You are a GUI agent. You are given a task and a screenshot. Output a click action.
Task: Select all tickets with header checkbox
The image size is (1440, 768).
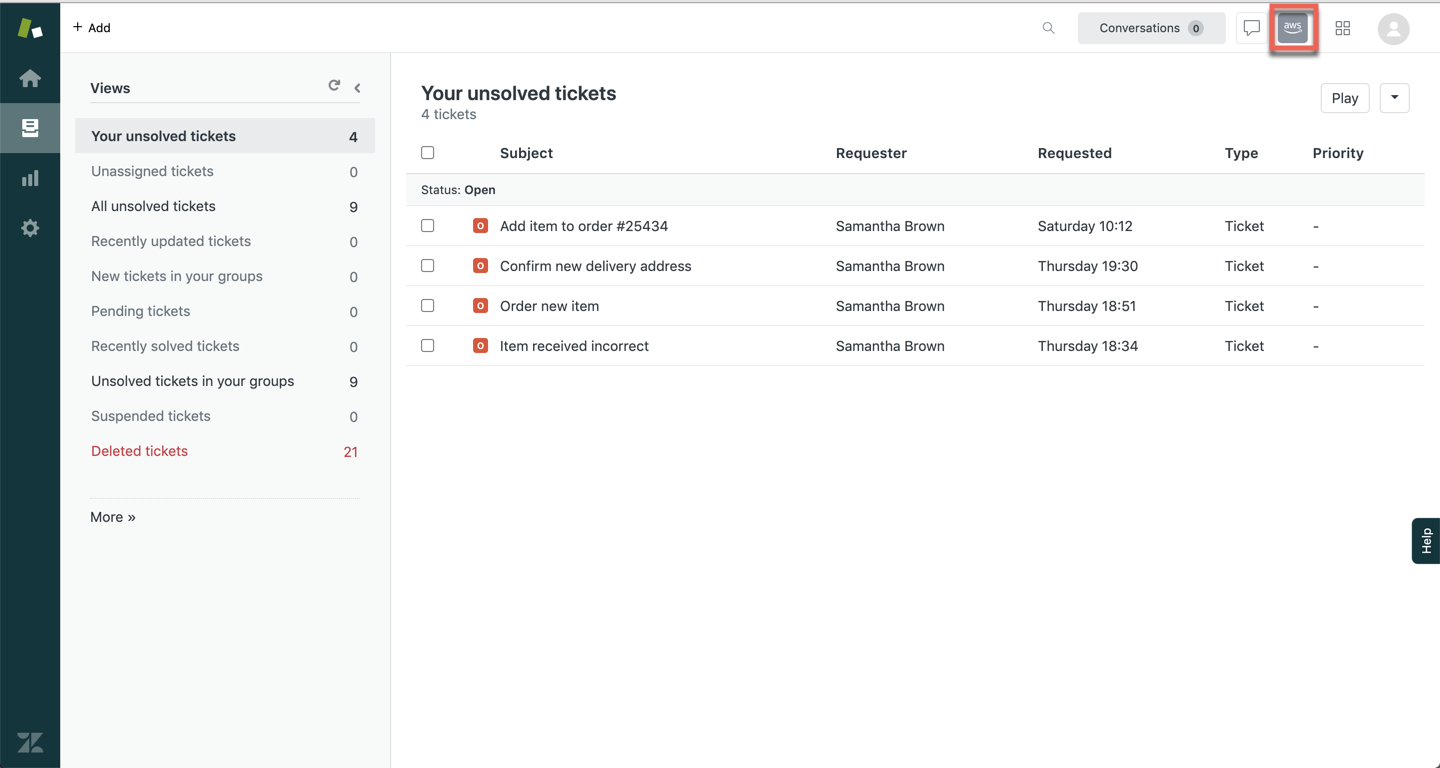click(428, 153)
